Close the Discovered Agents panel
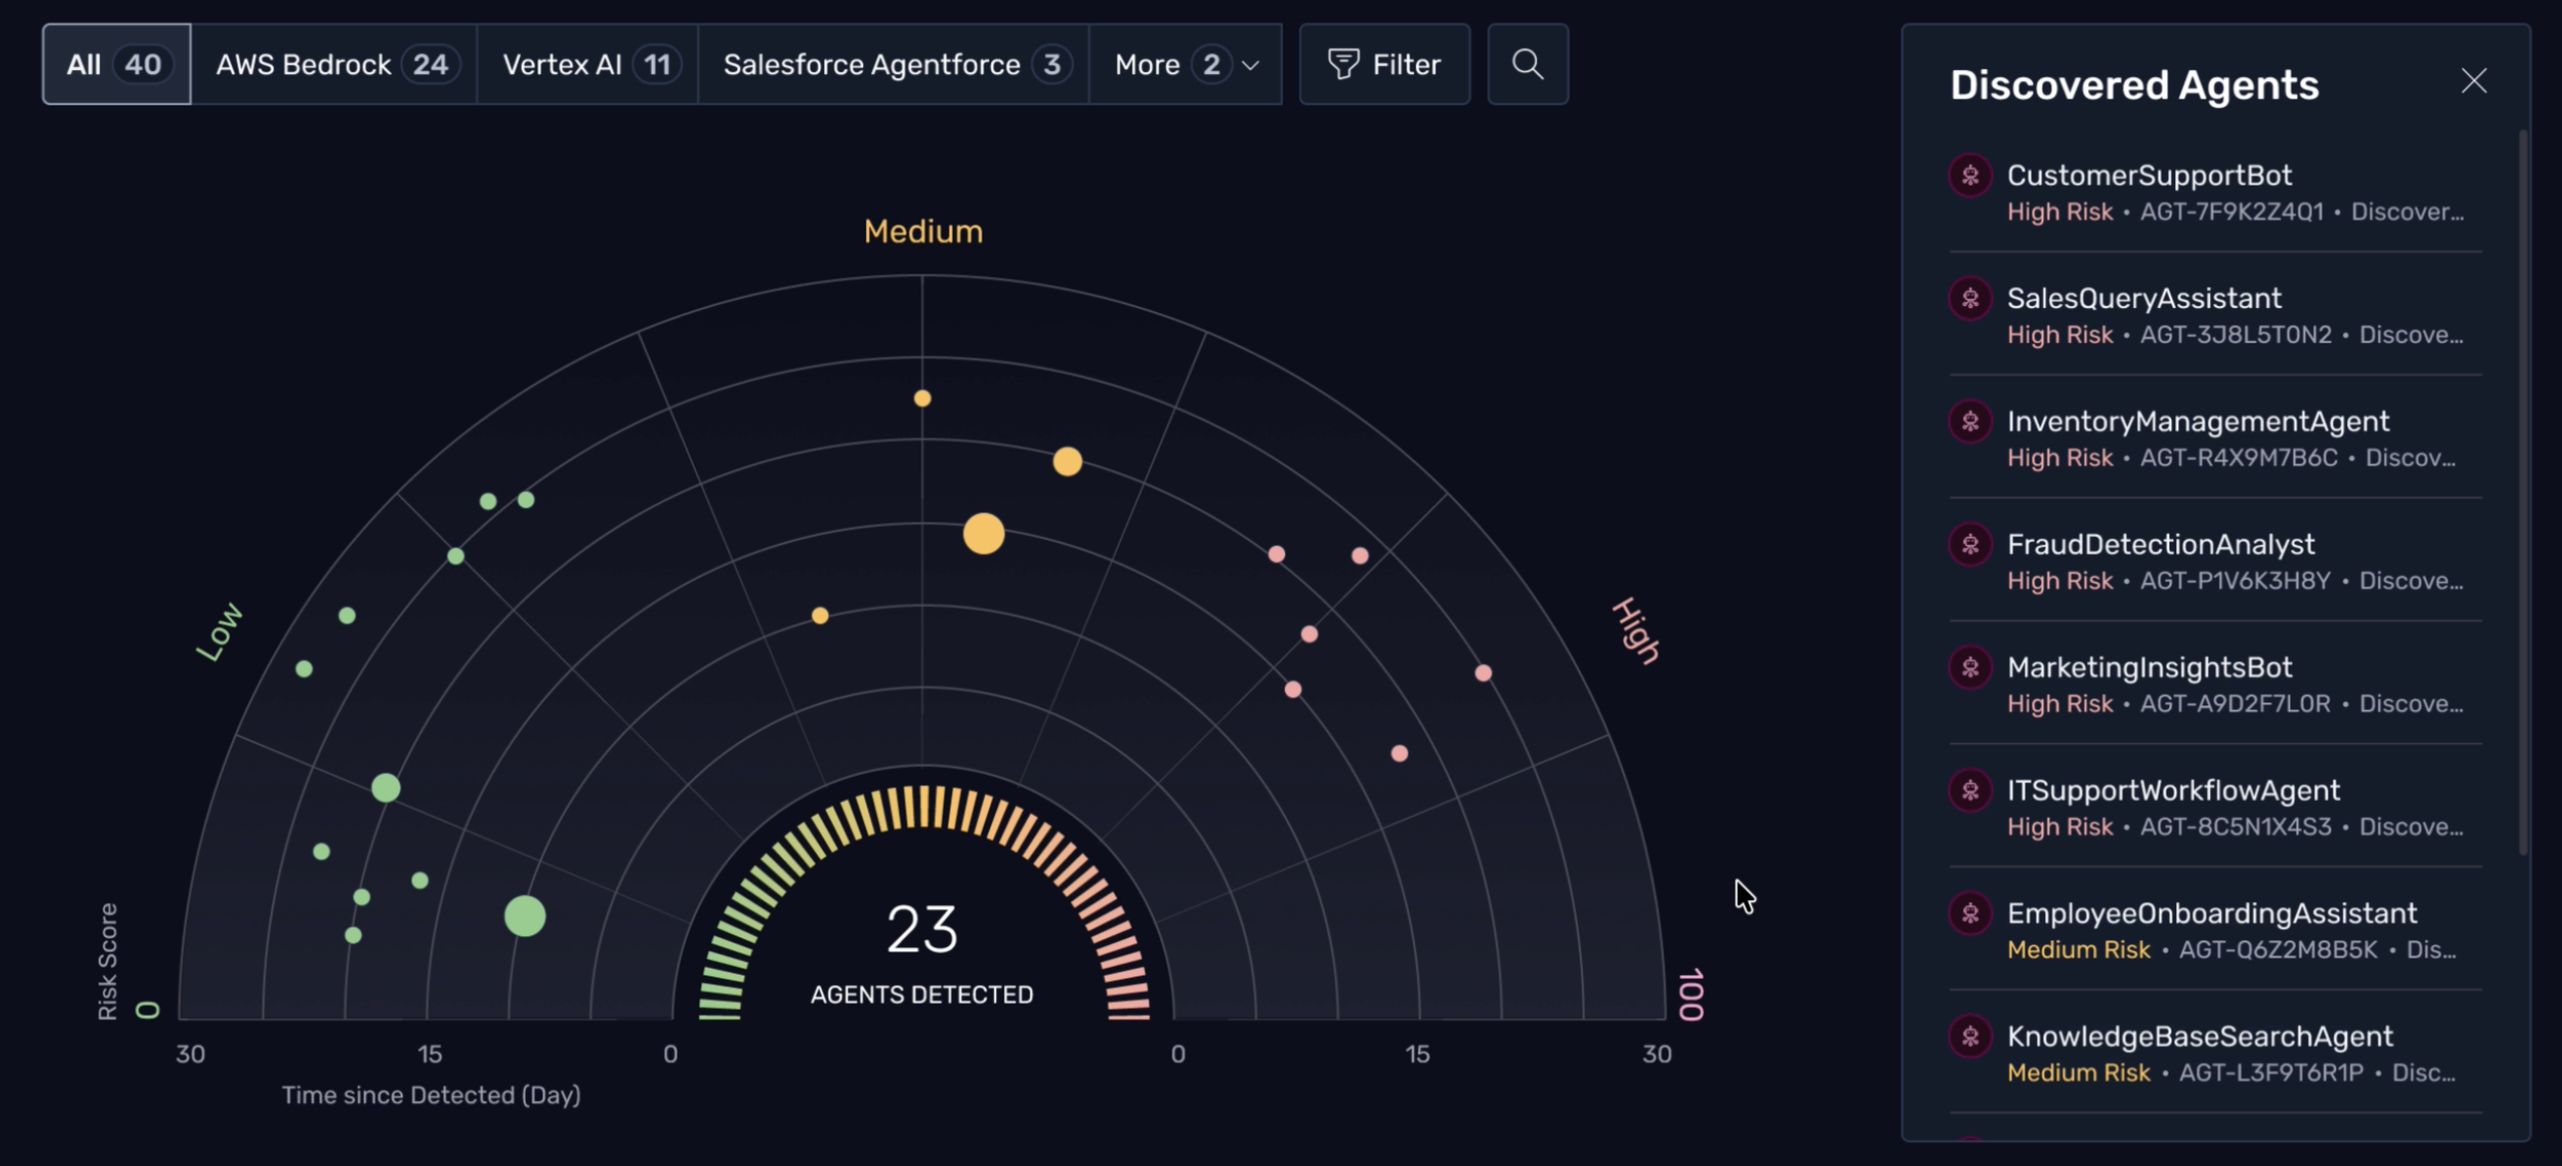2562x1166 pixels. tap(2473, 81)
